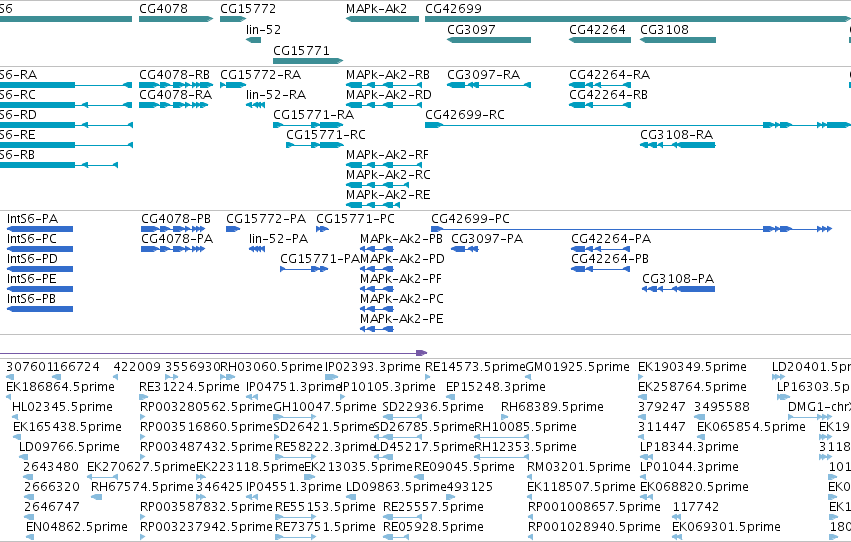Viewport: 851px width, 542px height.
Task: Click transcript MAPk-Ak2-RB
Action: click(384, 85)
